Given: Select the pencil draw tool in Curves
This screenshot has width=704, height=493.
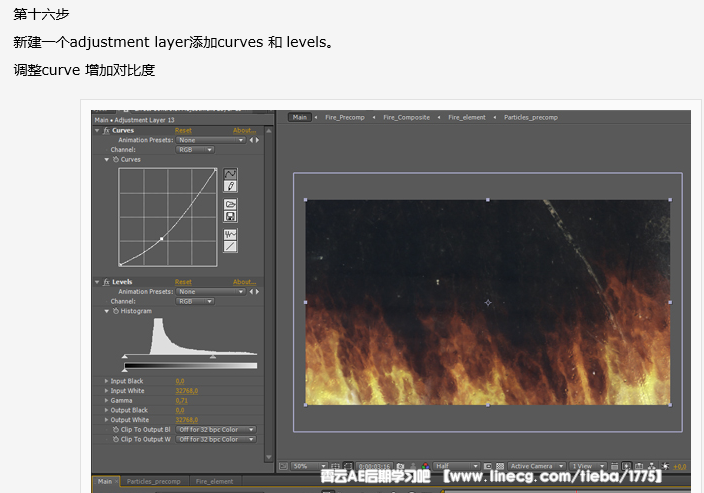Looking at the screenshot, I should point(230,186).
